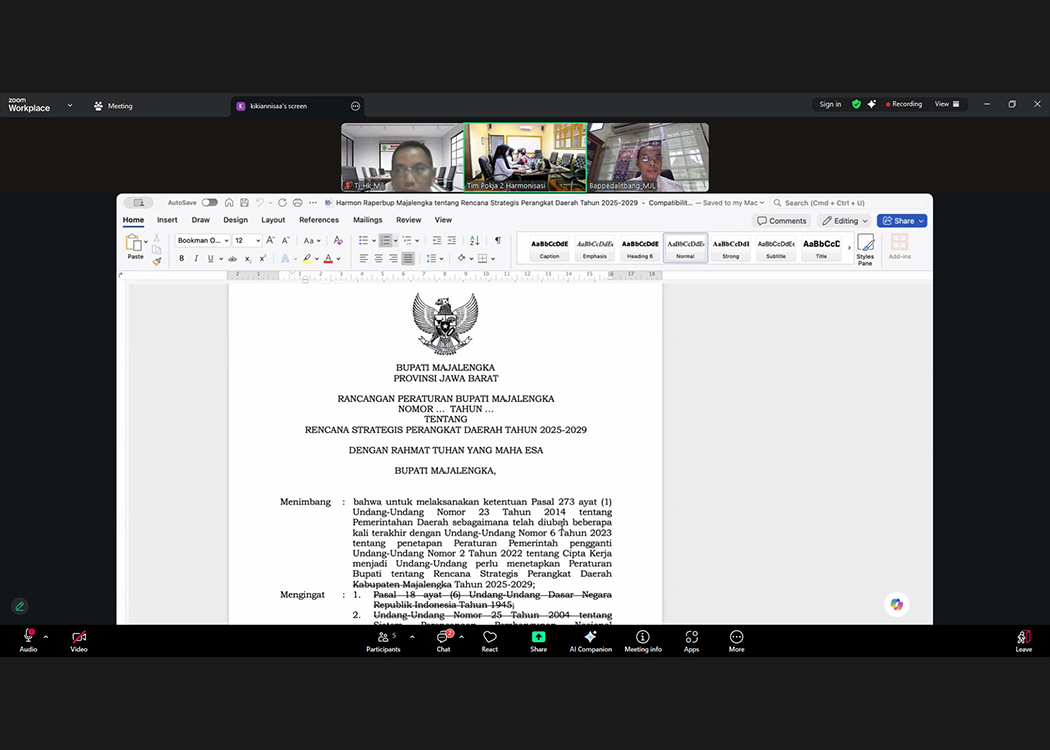The image size is (1050, 750).
Task: Open the View layout dropdown
Action: [x=947, y=104]
